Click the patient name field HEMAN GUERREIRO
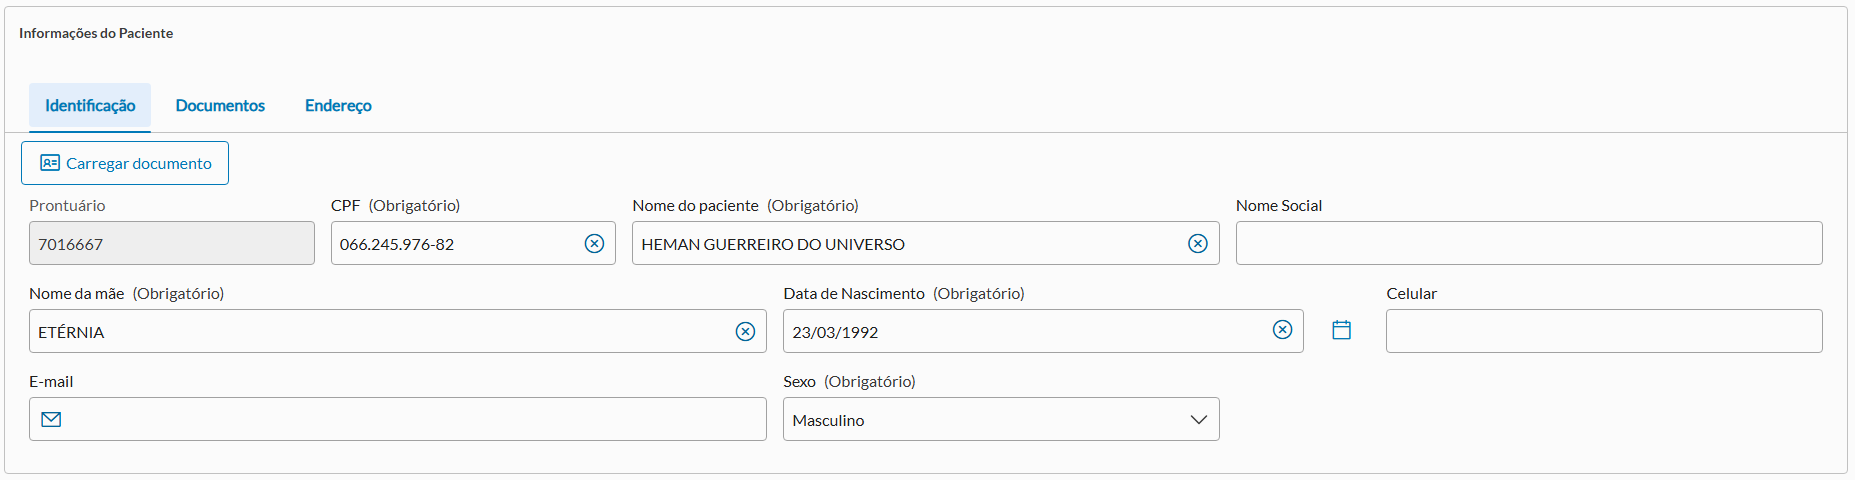This screenshot has height=480, width=1855. pos(900,244)
